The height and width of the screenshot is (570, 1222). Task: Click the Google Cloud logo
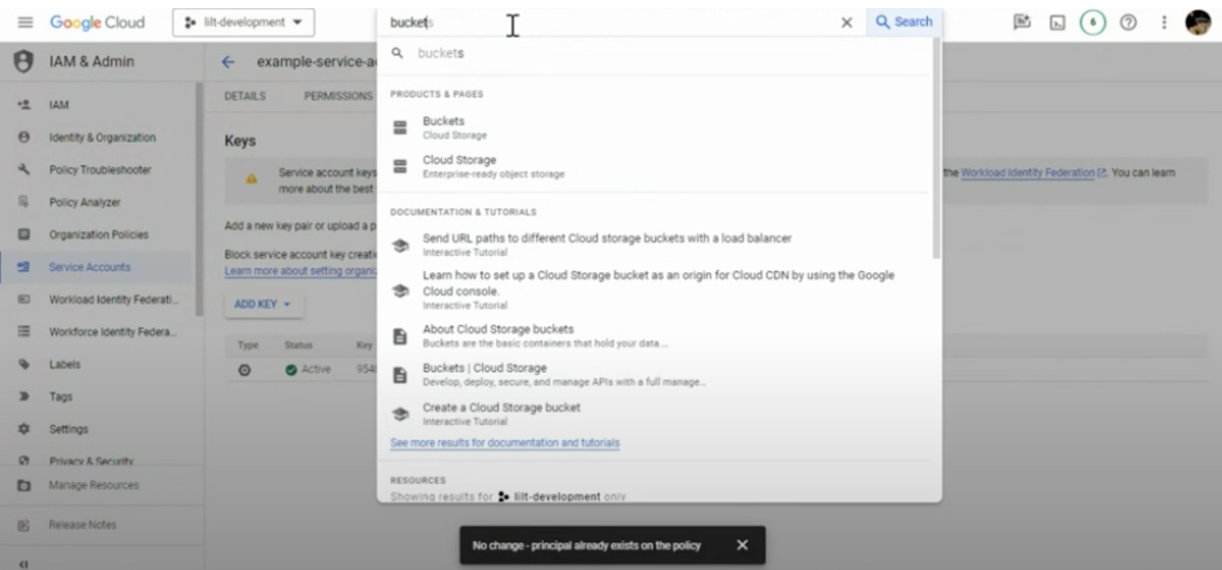click(97, 22)
